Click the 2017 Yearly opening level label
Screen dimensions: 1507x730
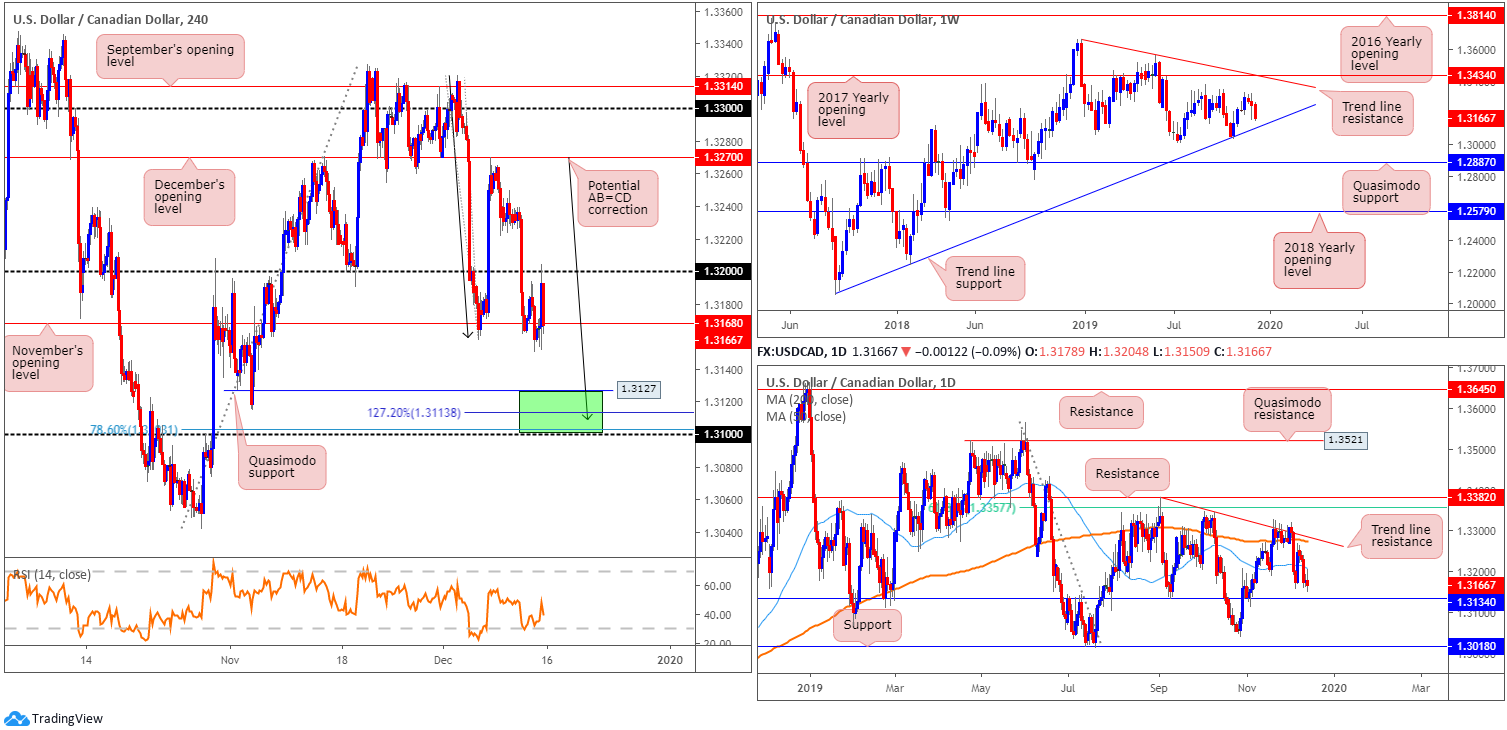pyautogui.click(x=853, y=110)
